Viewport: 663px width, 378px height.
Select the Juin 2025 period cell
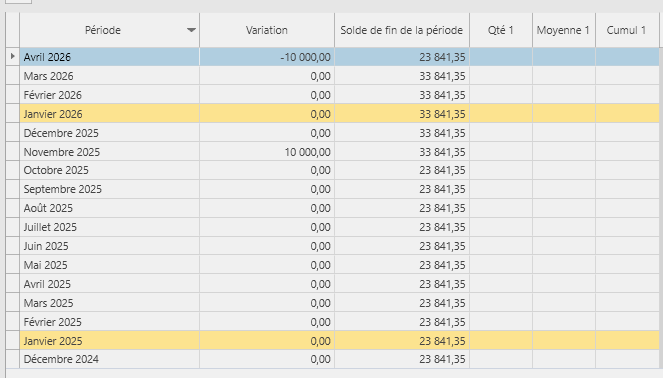pyautogui.click(x=110, y=246)
